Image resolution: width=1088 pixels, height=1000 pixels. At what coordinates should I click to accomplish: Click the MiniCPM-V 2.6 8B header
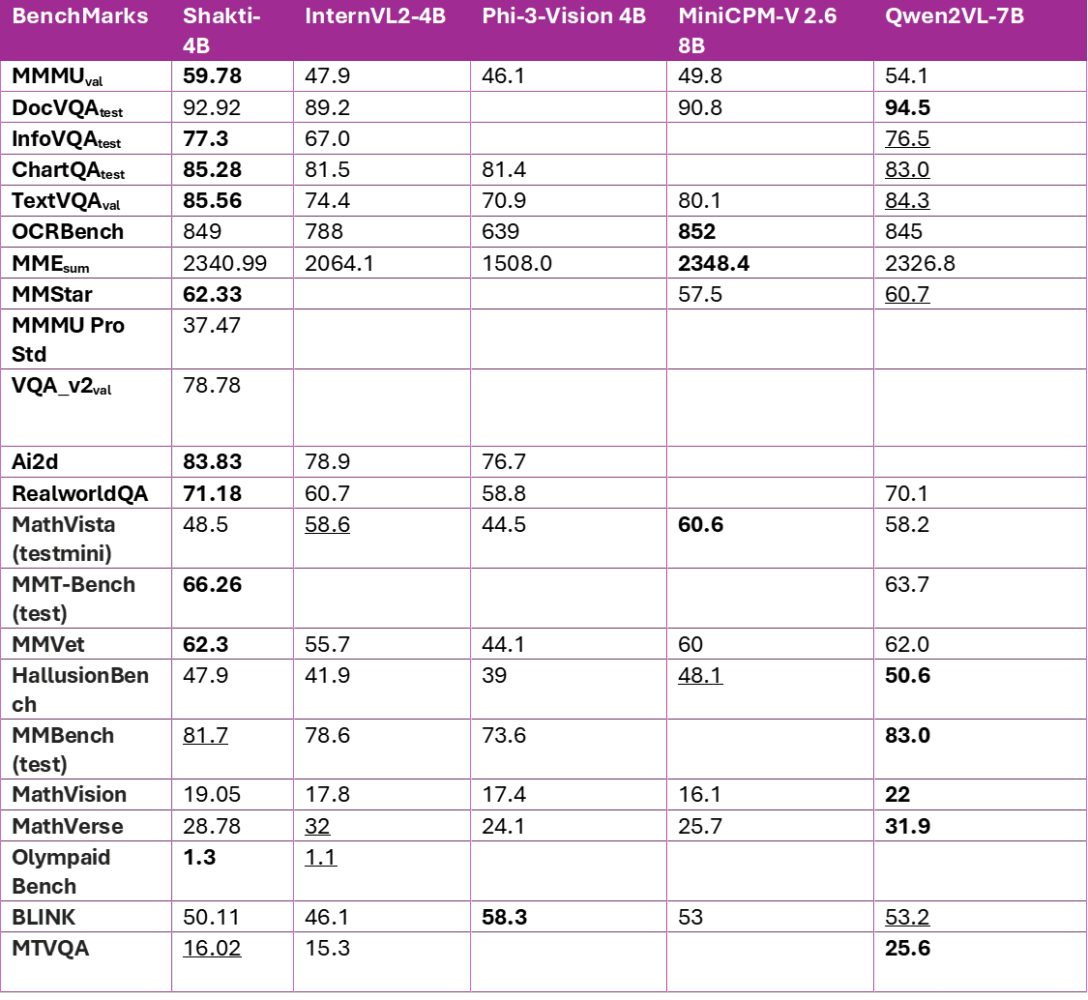757,30
